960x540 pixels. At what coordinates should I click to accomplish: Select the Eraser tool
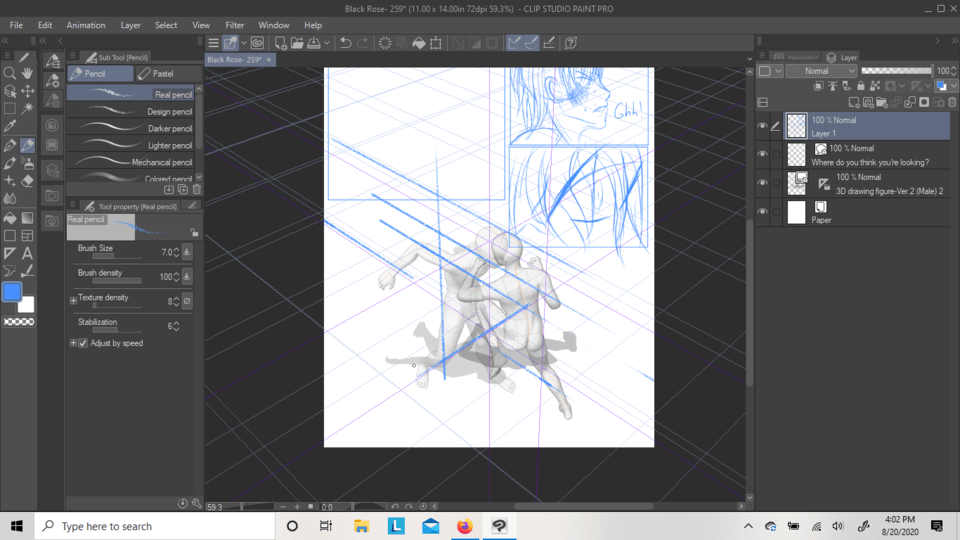(27, 181)
